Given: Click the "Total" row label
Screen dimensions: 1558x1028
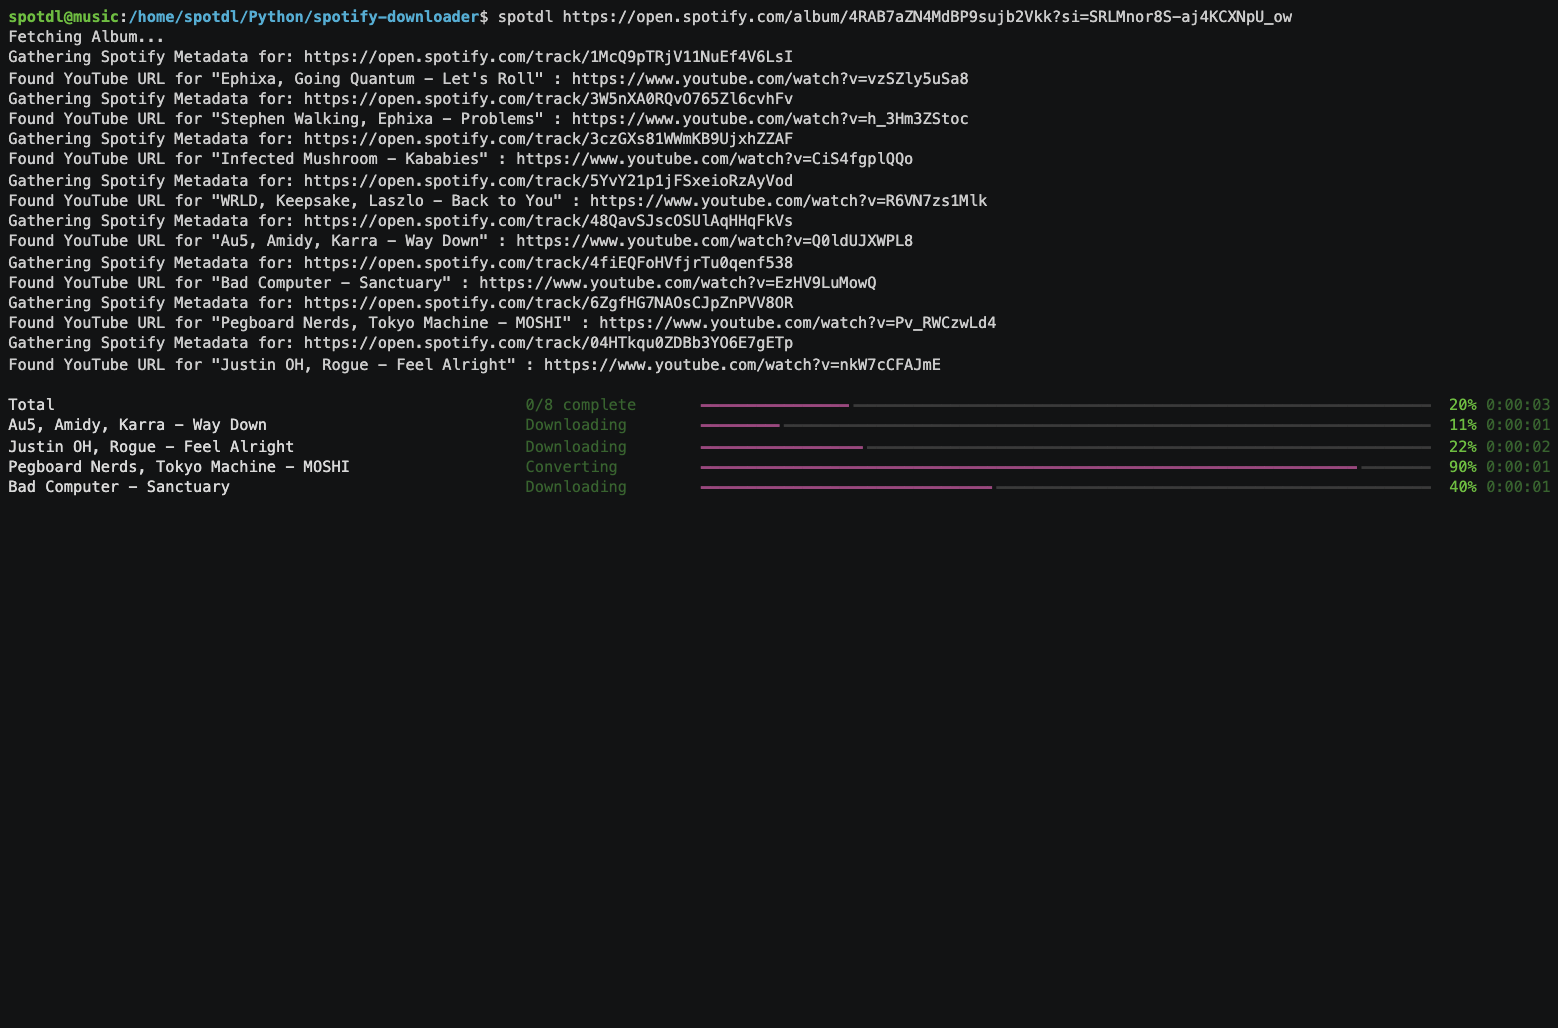Looking at the screenshot, I should pyautogui.click(x=31, y=405).
